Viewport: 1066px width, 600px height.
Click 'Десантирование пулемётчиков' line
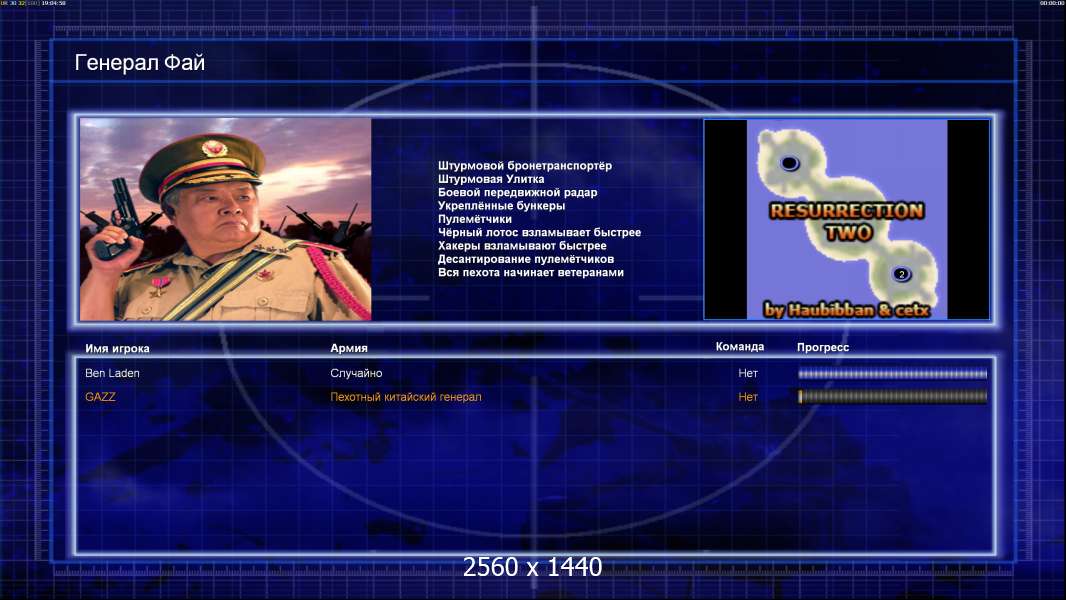coord(526,259)
